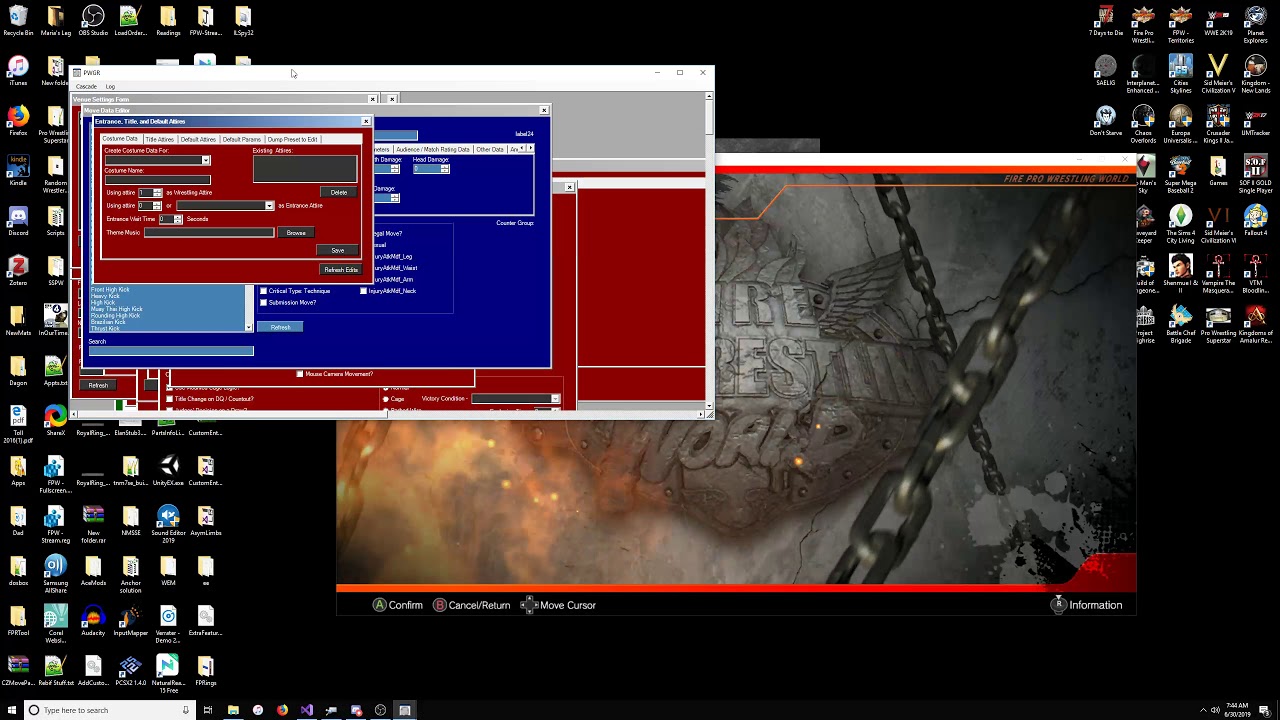The height and width of the screenshot is (720, 1280).
Task: Click into the Costume Name field
Action: (157, 180)
